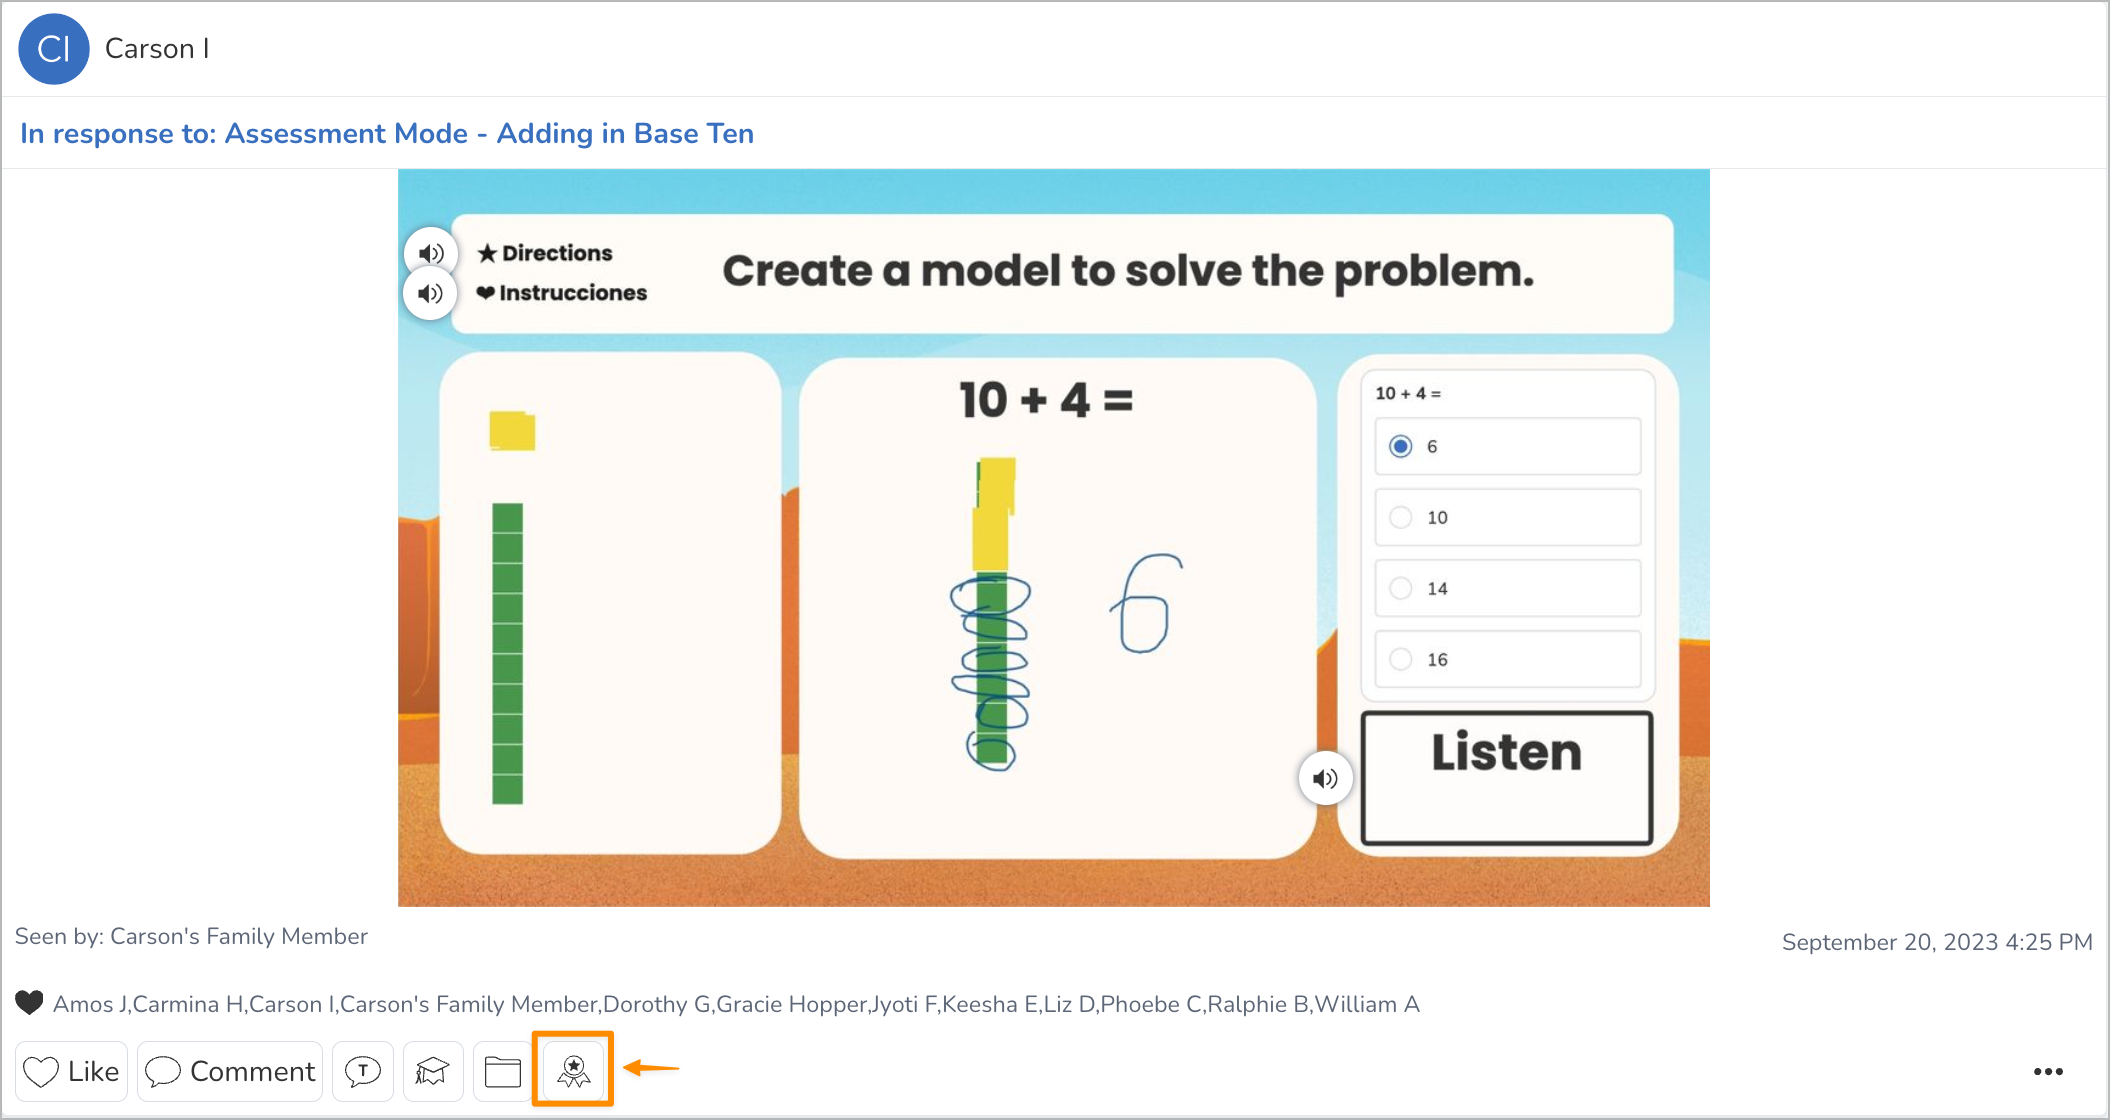Select the answer option 6
Screen dimensions: 2110x1120
1401,446
